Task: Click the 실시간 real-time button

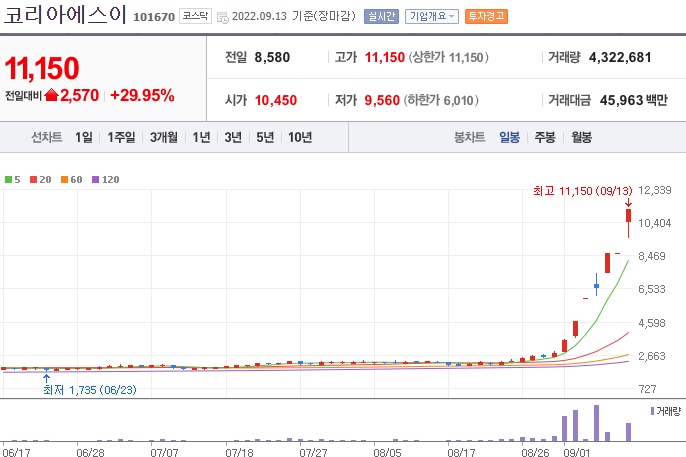Action: tap(381, 16)
